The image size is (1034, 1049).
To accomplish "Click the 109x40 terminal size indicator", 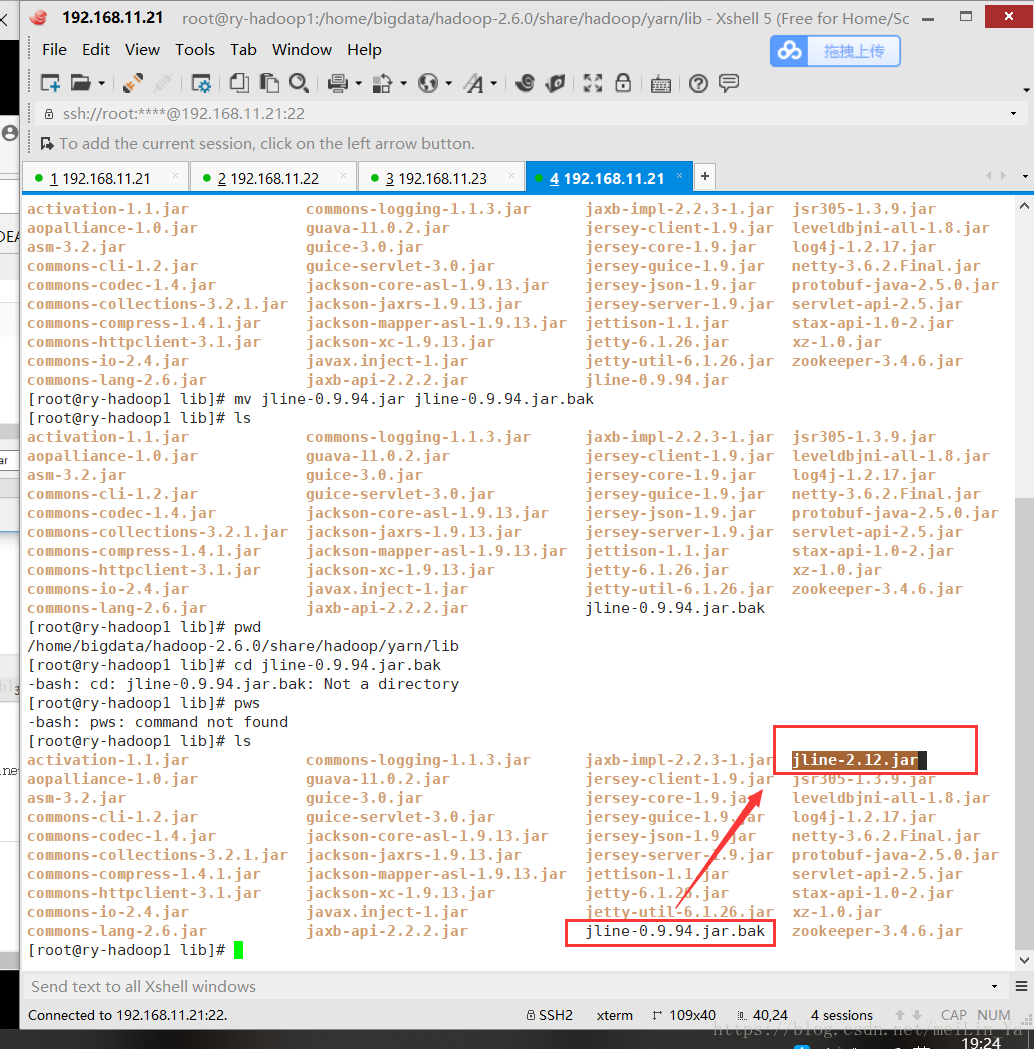I will click(x=684, y=1015).
